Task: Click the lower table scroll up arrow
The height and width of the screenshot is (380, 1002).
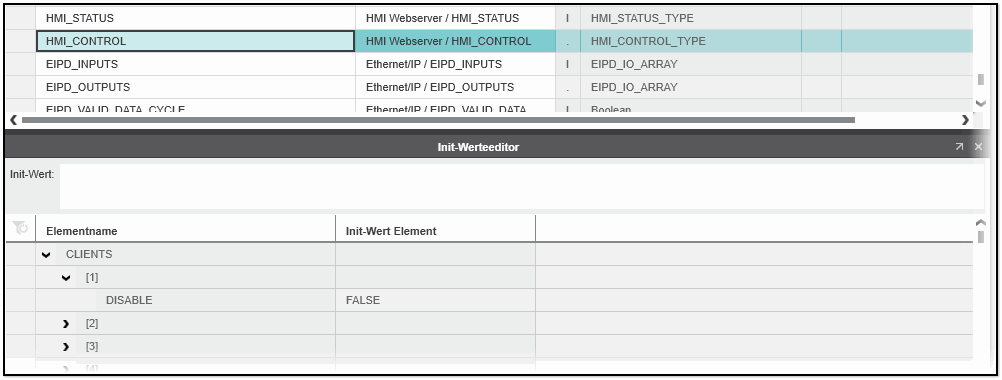Action: (x=981, y=222)
